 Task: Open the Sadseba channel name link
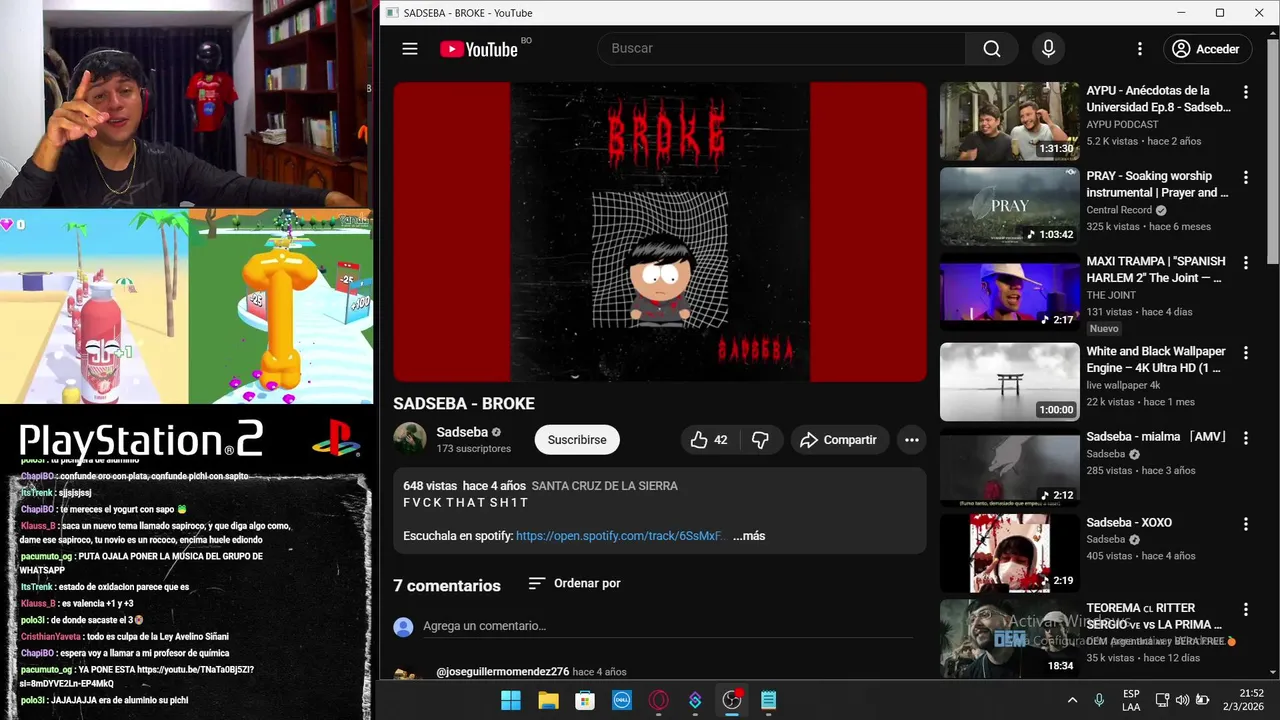[x=462, y=432]
